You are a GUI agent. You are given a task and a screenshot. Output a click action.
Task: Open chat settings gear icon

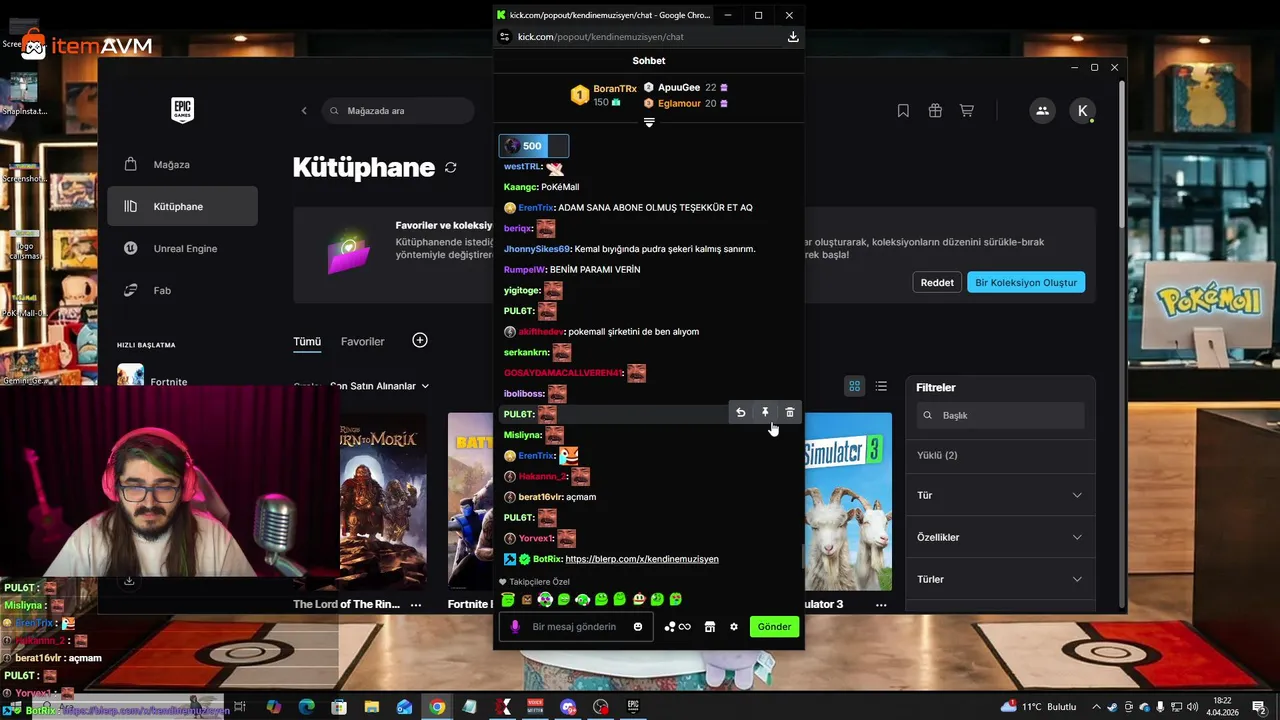(734, 627)
